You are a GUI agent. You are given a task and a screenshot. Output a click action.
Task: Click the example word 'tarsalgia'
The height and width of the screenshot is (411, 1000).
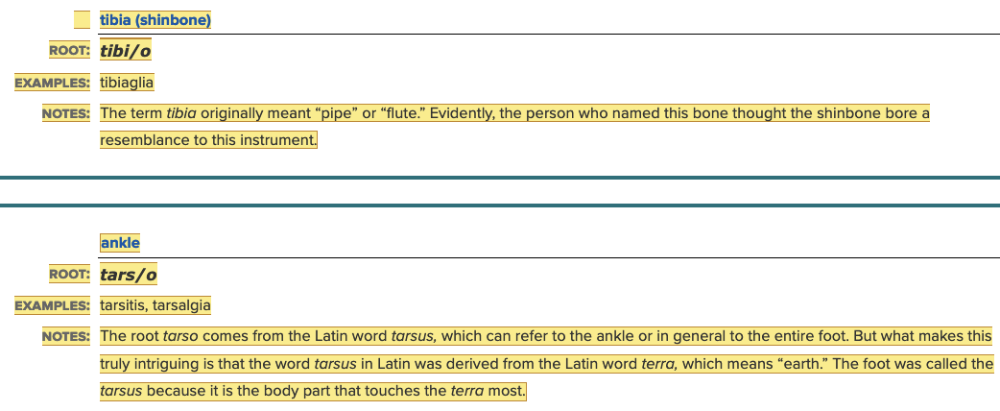[181, 305]
